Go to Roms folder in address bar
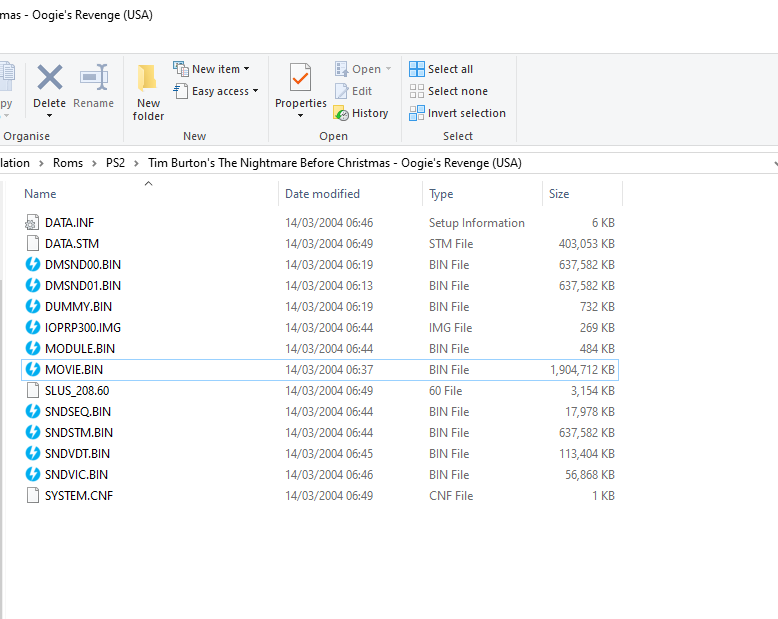Image resolution: width=778 pixels, height=619 pixels. point(68,162)
